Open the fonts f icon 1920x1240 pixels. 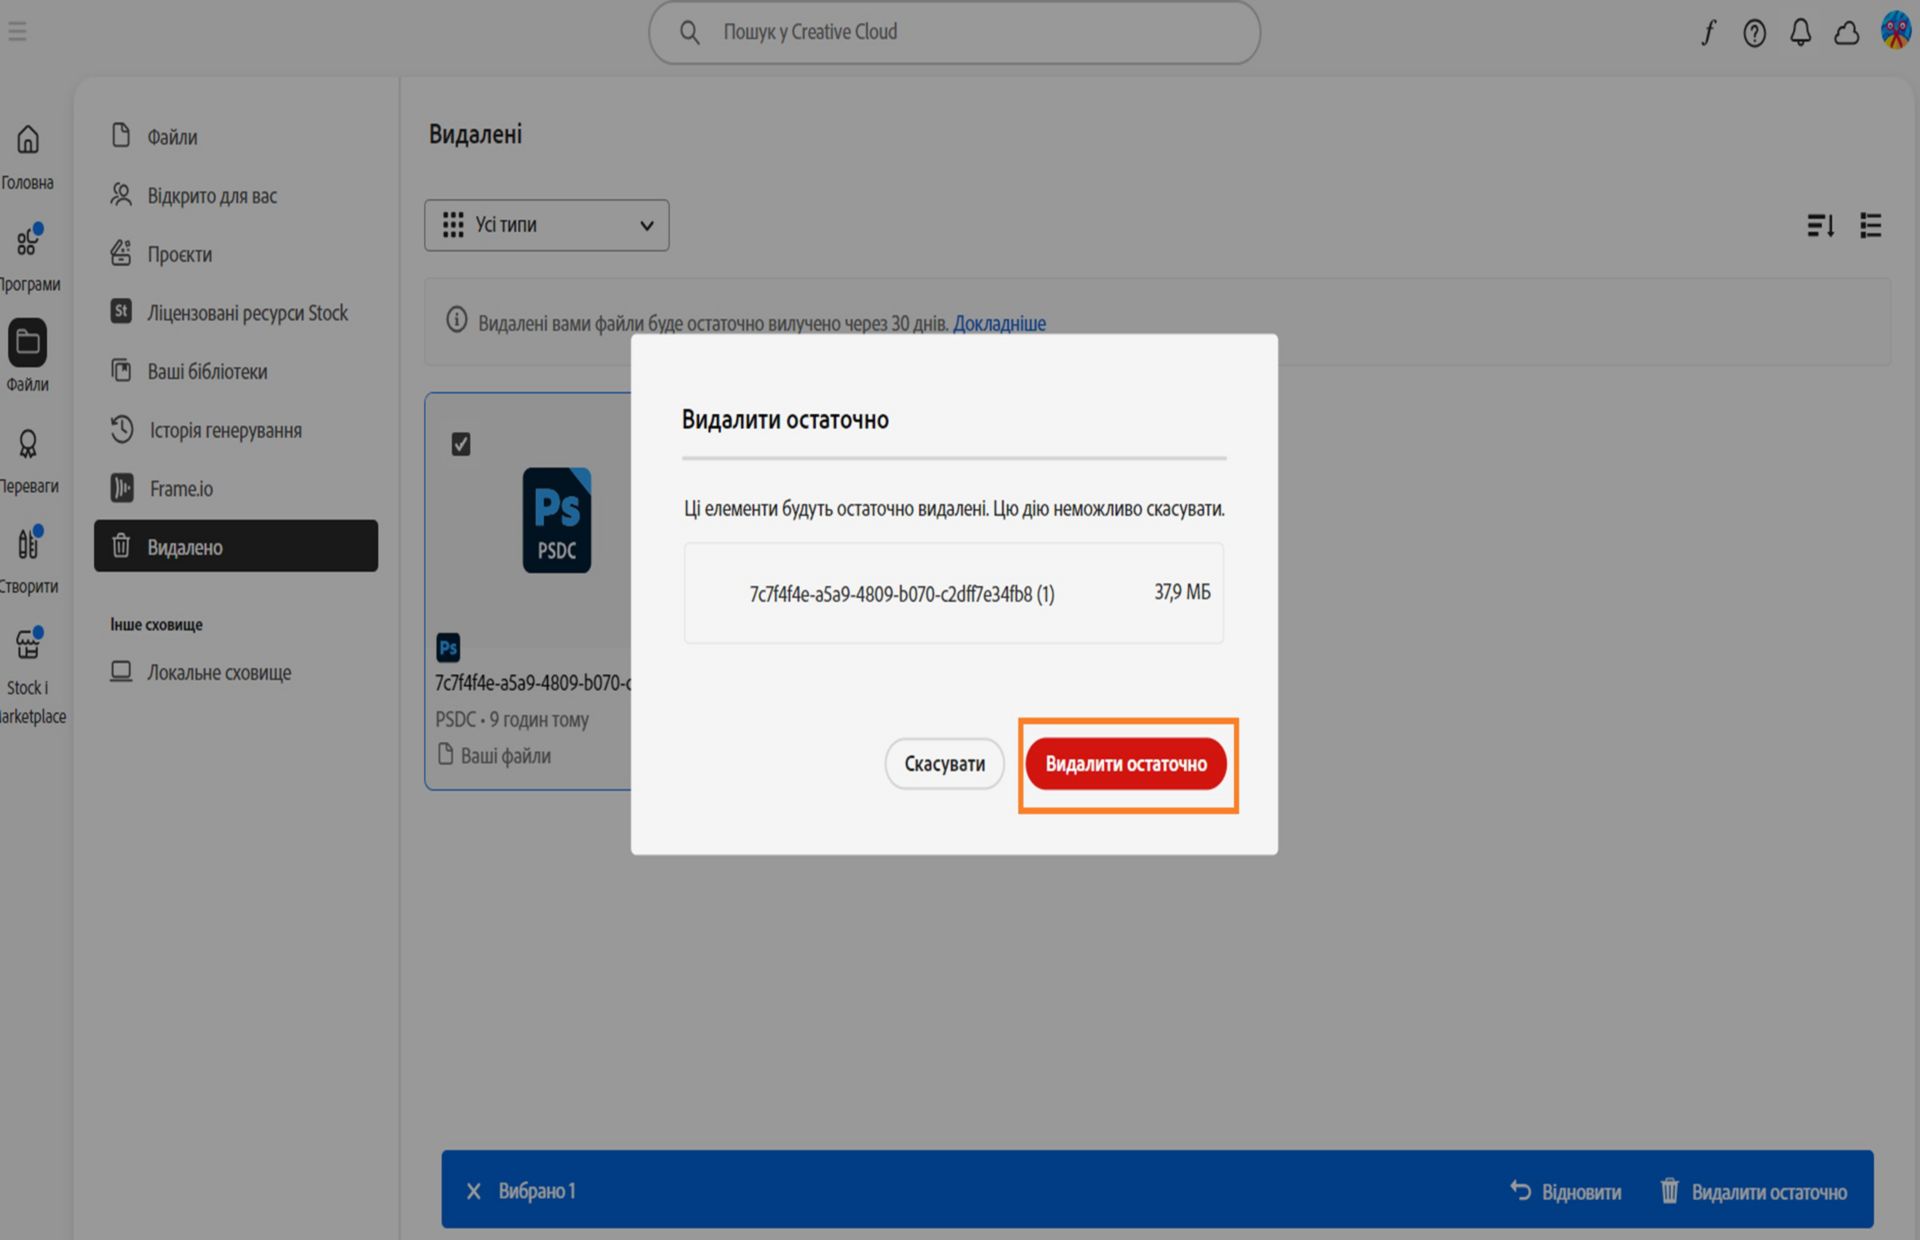pos(1709,33)
